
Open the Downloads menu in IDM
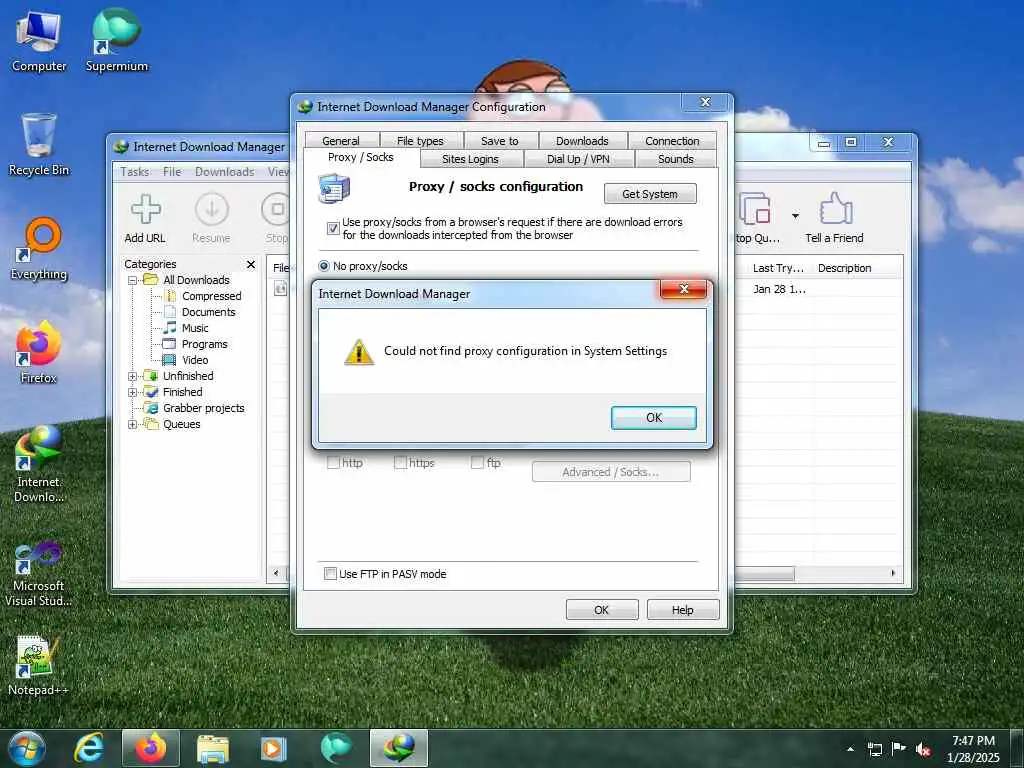coord(225,172)
